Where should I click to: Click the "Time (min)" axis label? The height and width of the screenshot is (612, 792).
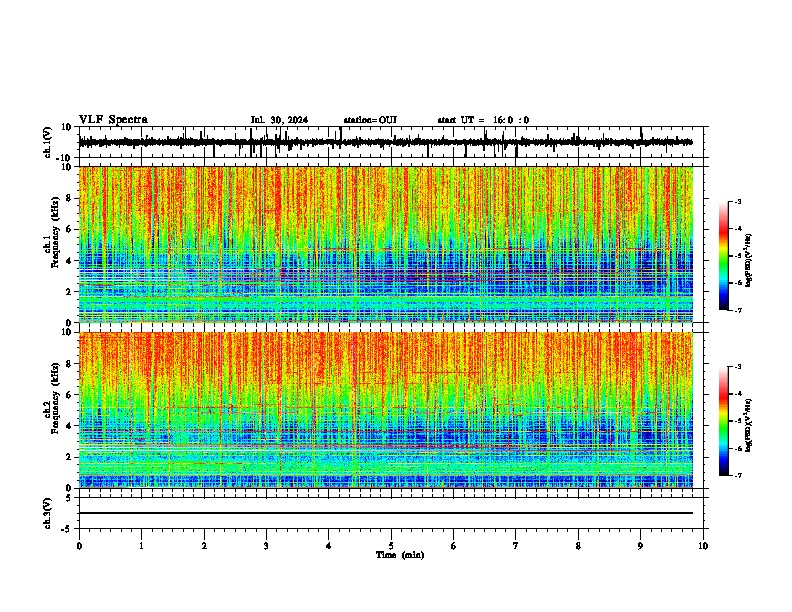(400, 555)
